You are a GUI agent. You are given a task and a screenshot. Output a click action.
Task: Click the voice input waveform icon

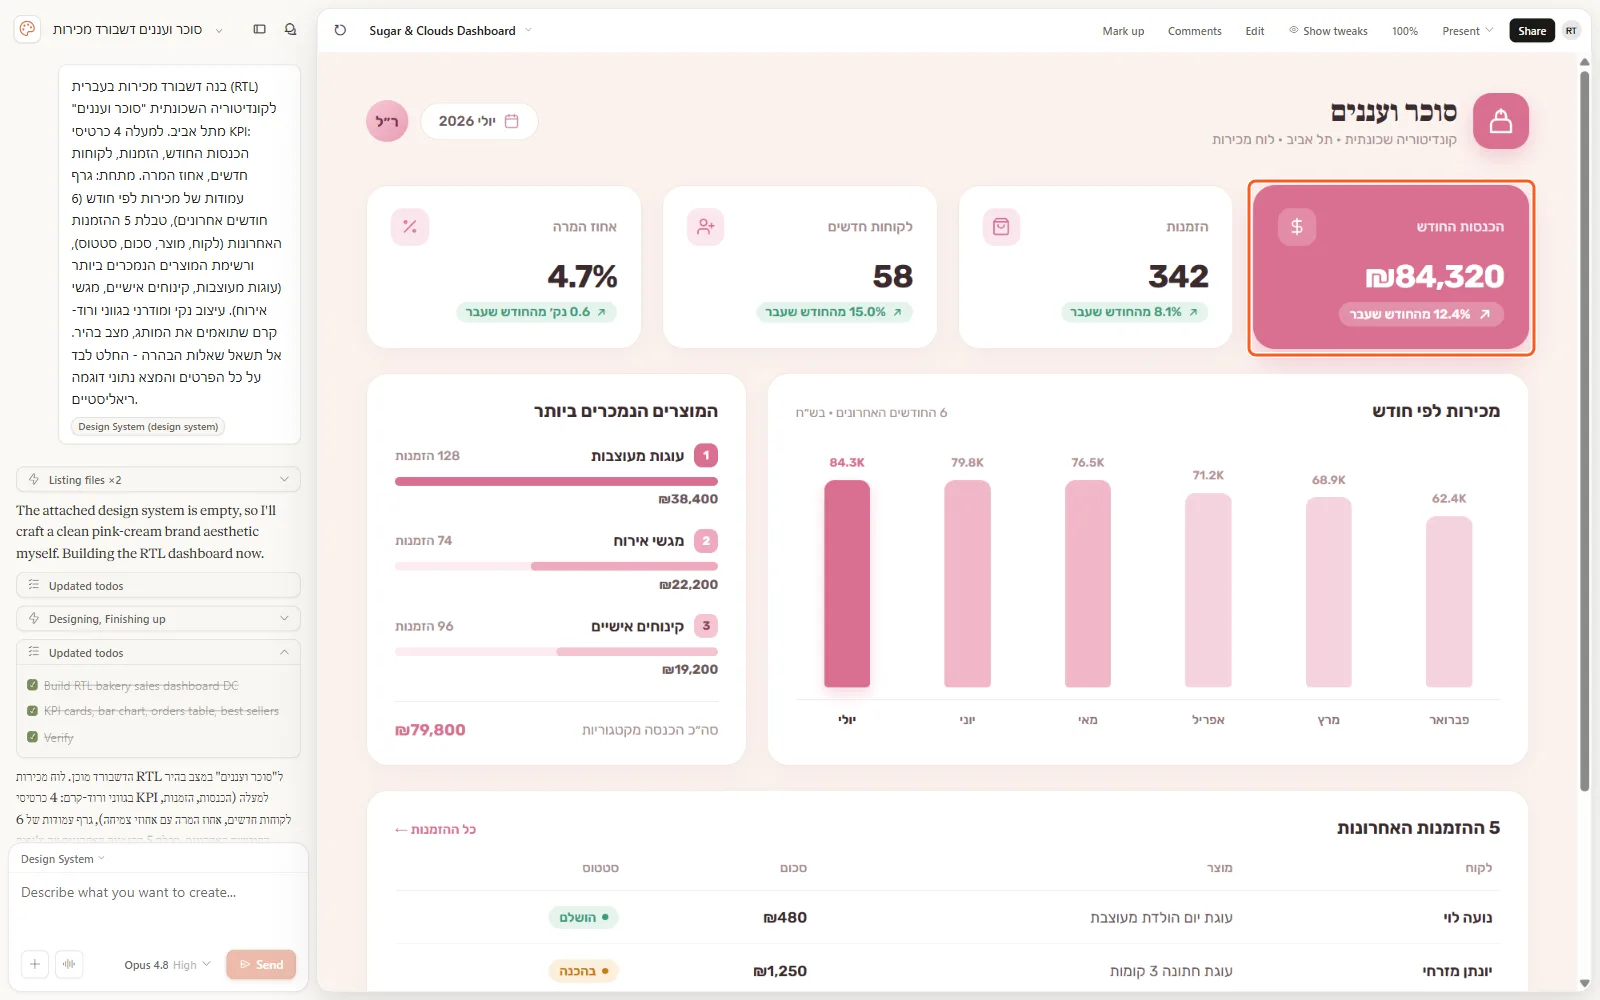[69, 964]
